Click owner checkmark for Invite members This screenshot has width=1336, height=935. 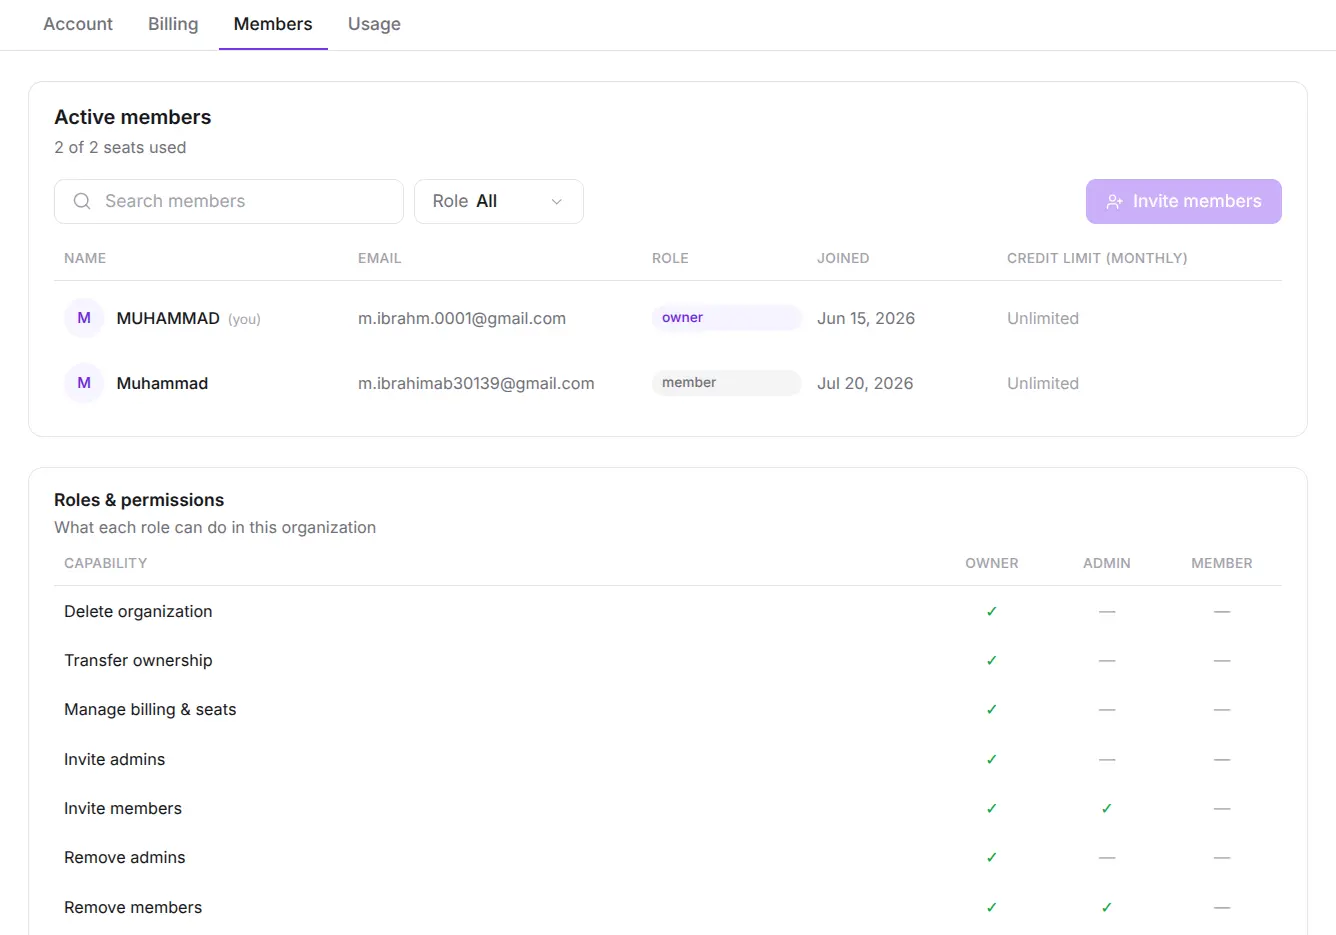(992, 808)
